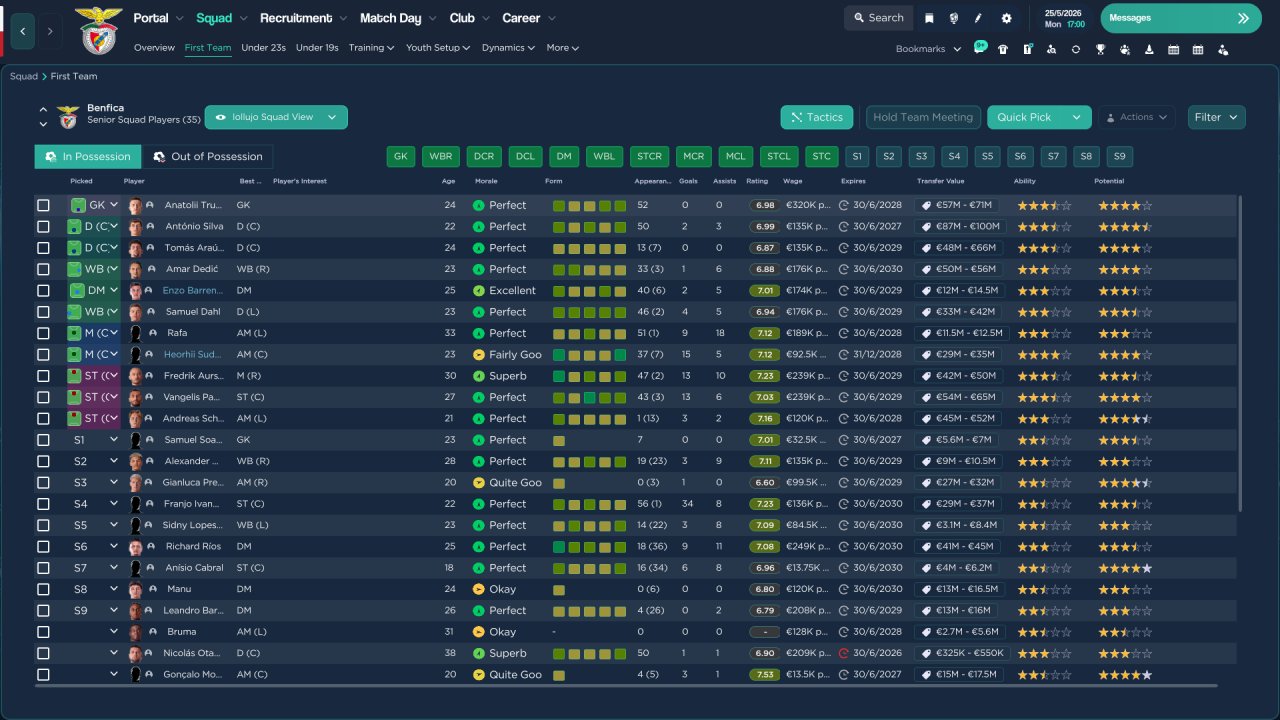
Task: Click the Tactics button
Action: tap(816, 117)
